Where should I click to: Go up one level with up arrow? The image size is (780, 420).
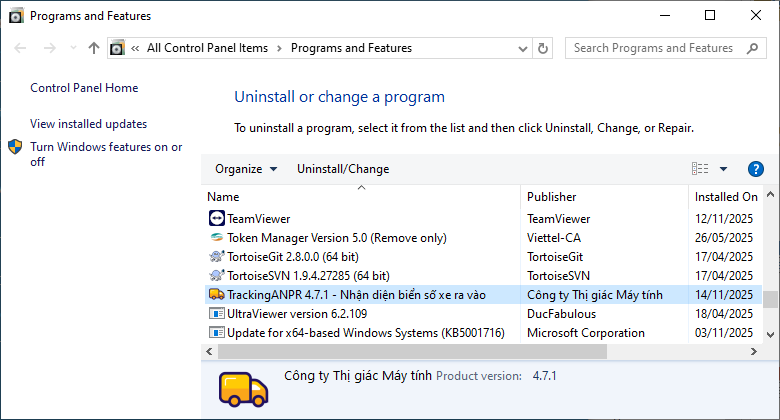[94, 48]
